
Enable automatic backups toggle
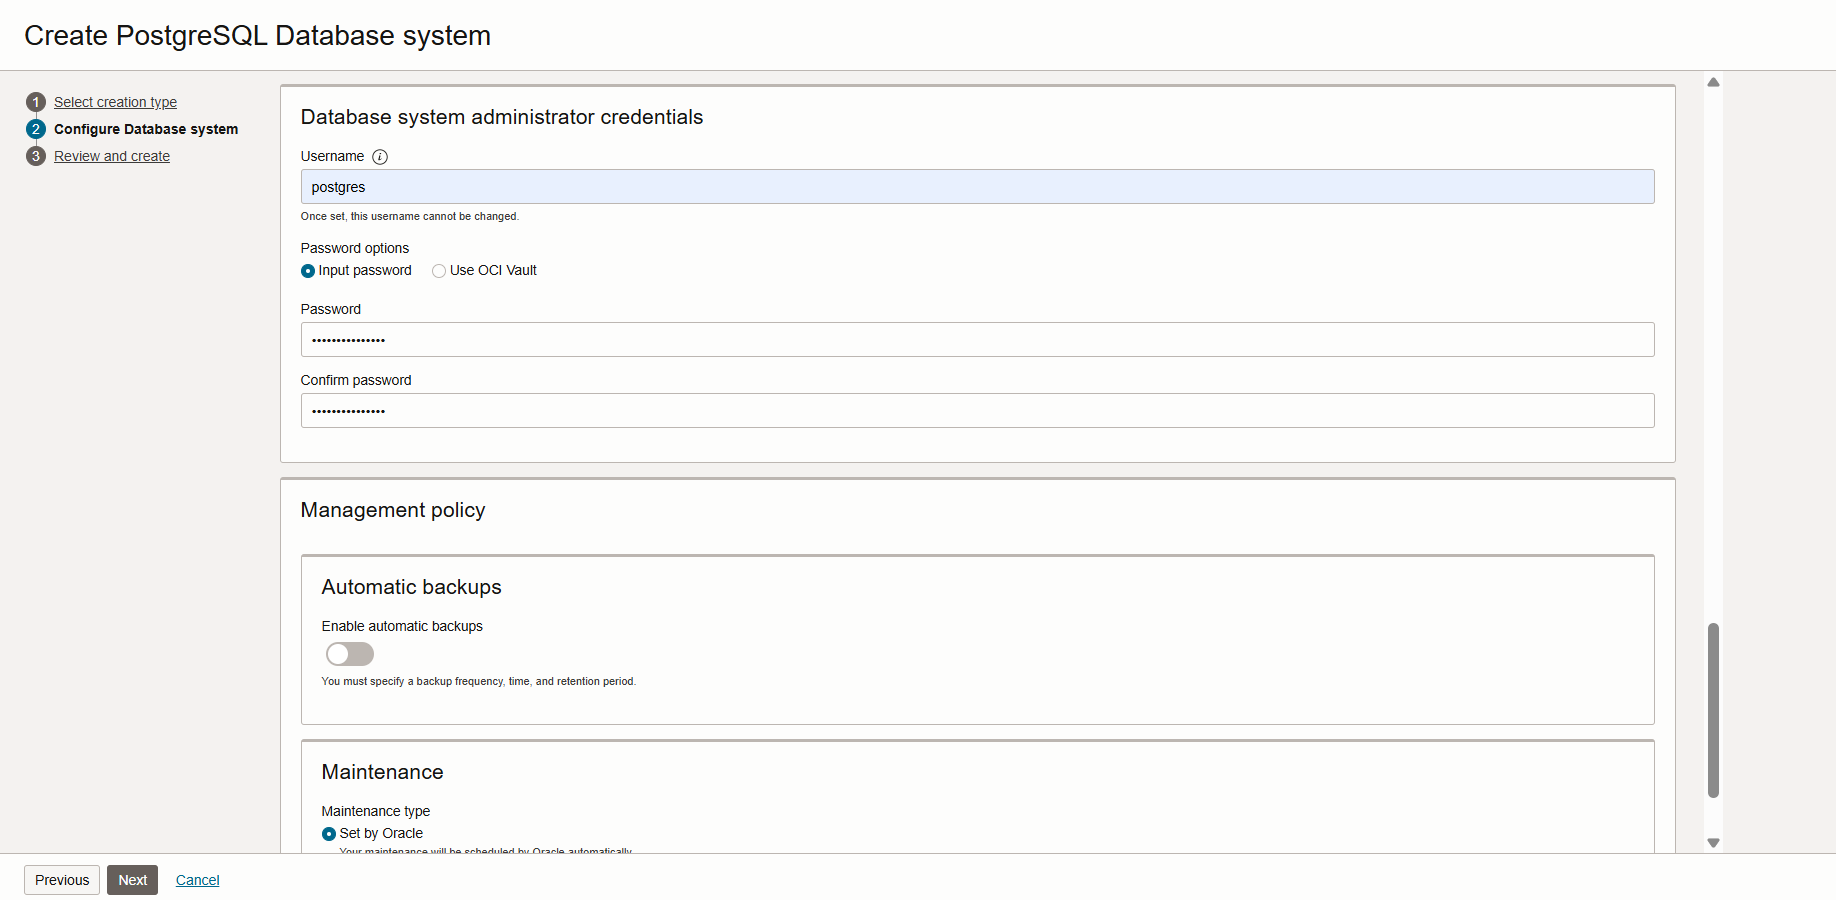coord(350,654)
